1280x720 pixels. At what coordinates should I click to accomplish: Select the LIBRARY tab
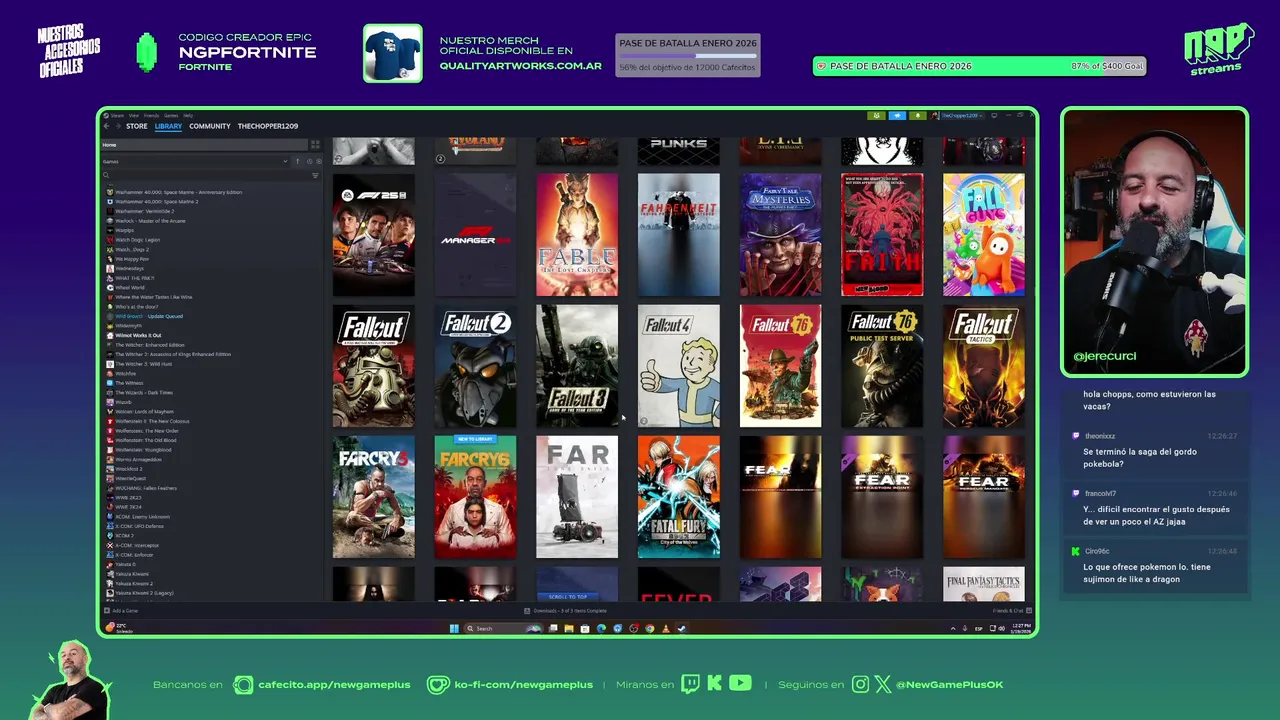(x=168, y=126)
